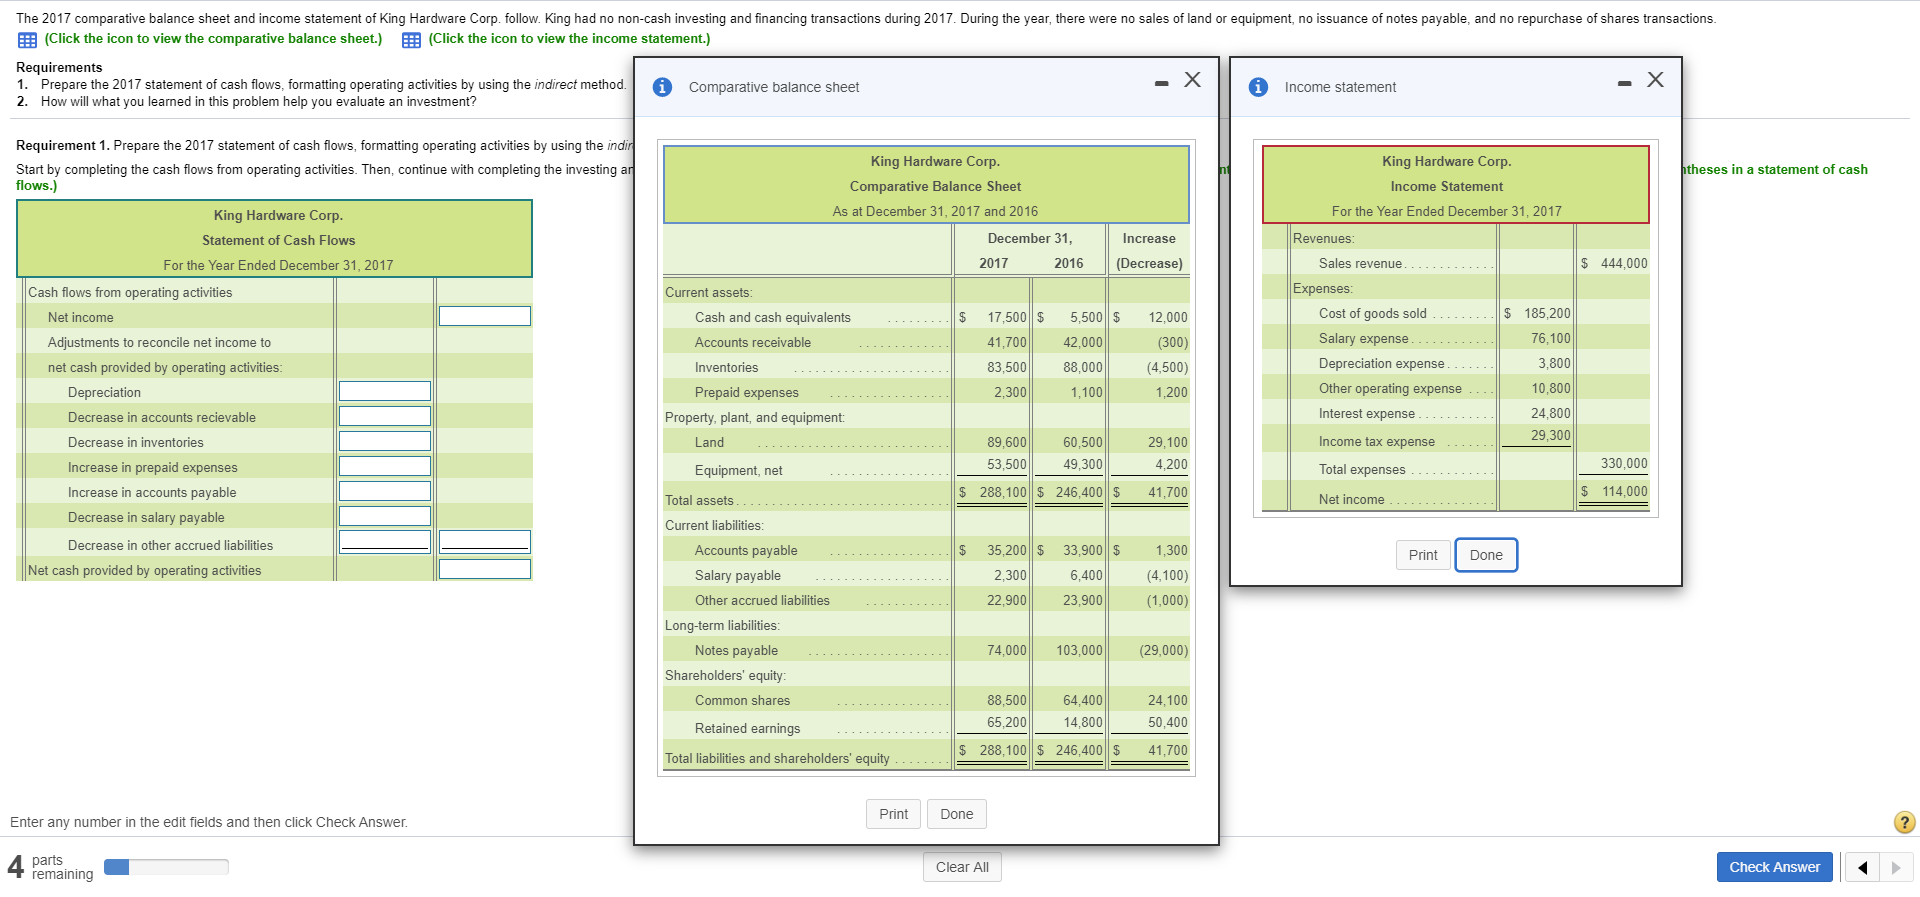Click the 'Depreciation expense' row label

coord(1381,363)
